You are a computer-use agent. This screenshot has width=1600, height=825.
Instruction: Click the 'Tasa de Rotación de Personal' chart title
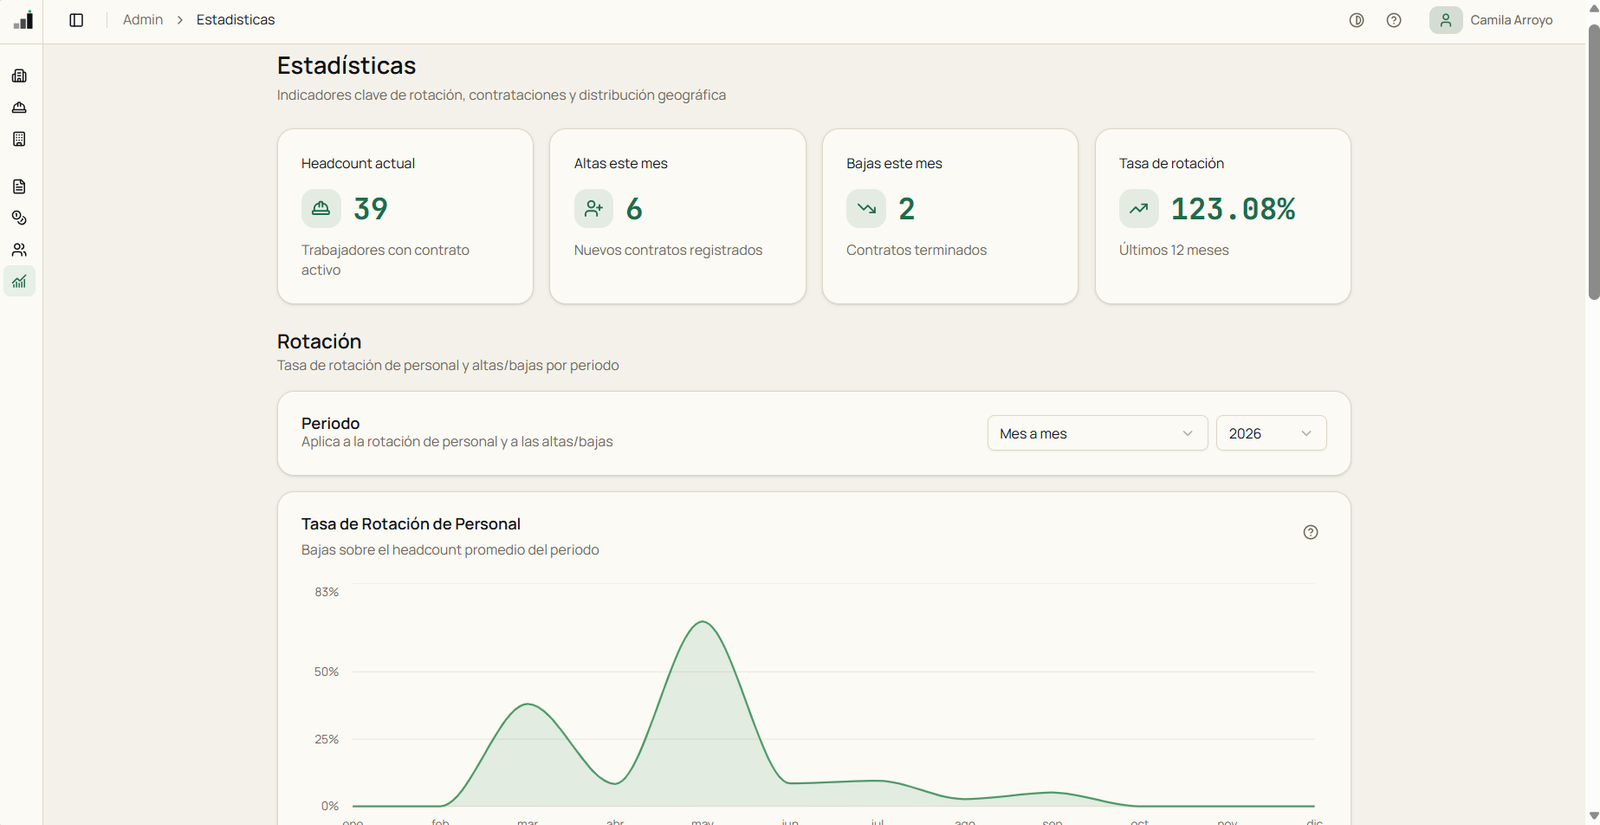tap(411, 524)
